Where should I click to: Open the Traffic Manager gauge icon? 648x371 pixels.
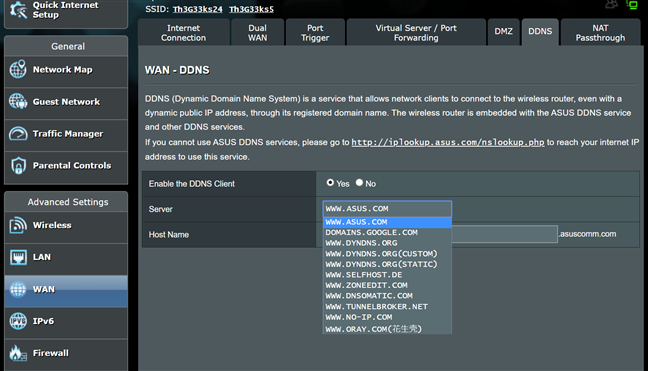tap(18, 133)
